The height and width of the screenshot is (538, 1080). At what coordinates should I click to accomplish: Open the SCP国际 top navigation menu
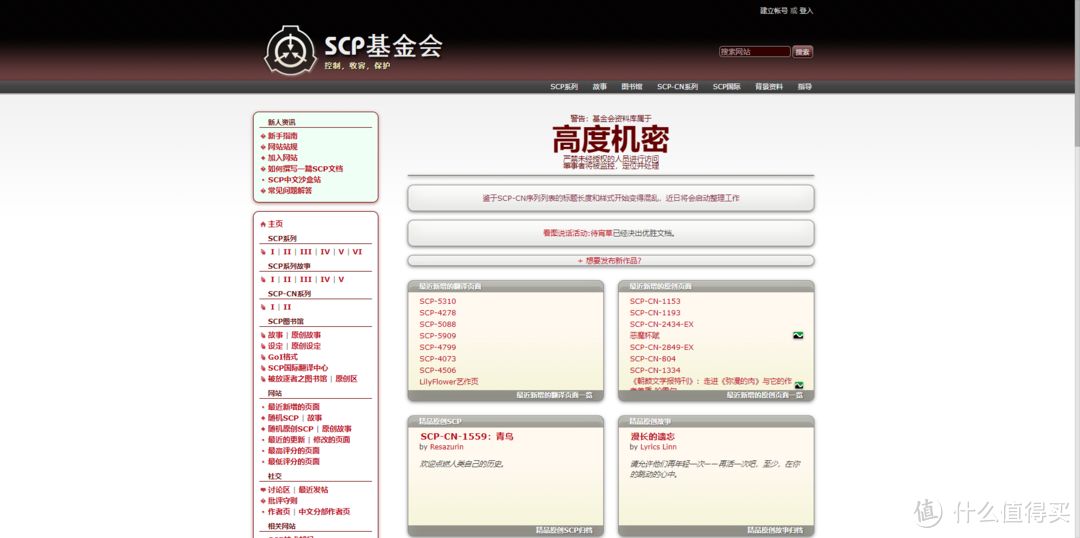[727, 87]
